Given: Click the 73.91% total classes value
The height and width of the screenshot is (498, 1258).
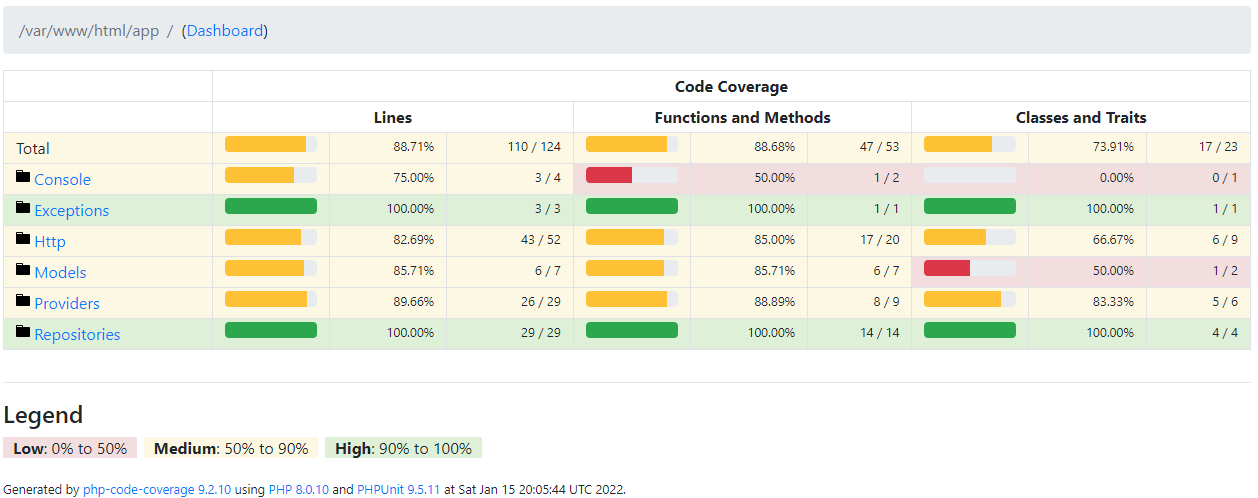Looking at the screenshot, I should coord(1112,147).
